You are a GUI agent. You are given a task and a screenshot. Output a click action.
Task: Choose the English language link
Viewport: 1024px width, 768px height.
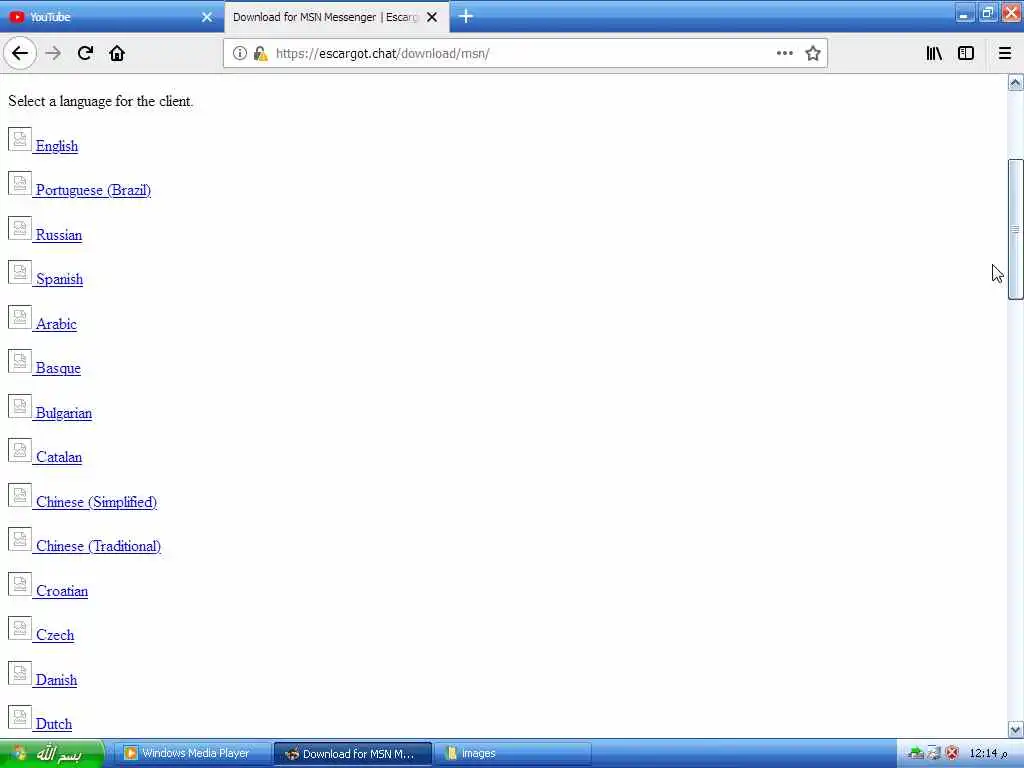tap(57, 146)
